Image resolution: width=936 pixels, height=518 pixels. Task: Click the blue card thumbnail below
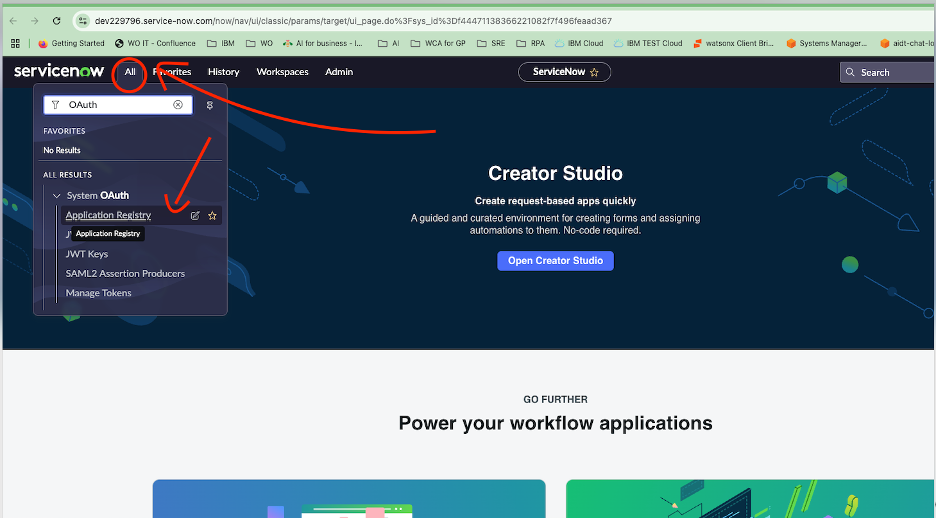tap(349, 498)
